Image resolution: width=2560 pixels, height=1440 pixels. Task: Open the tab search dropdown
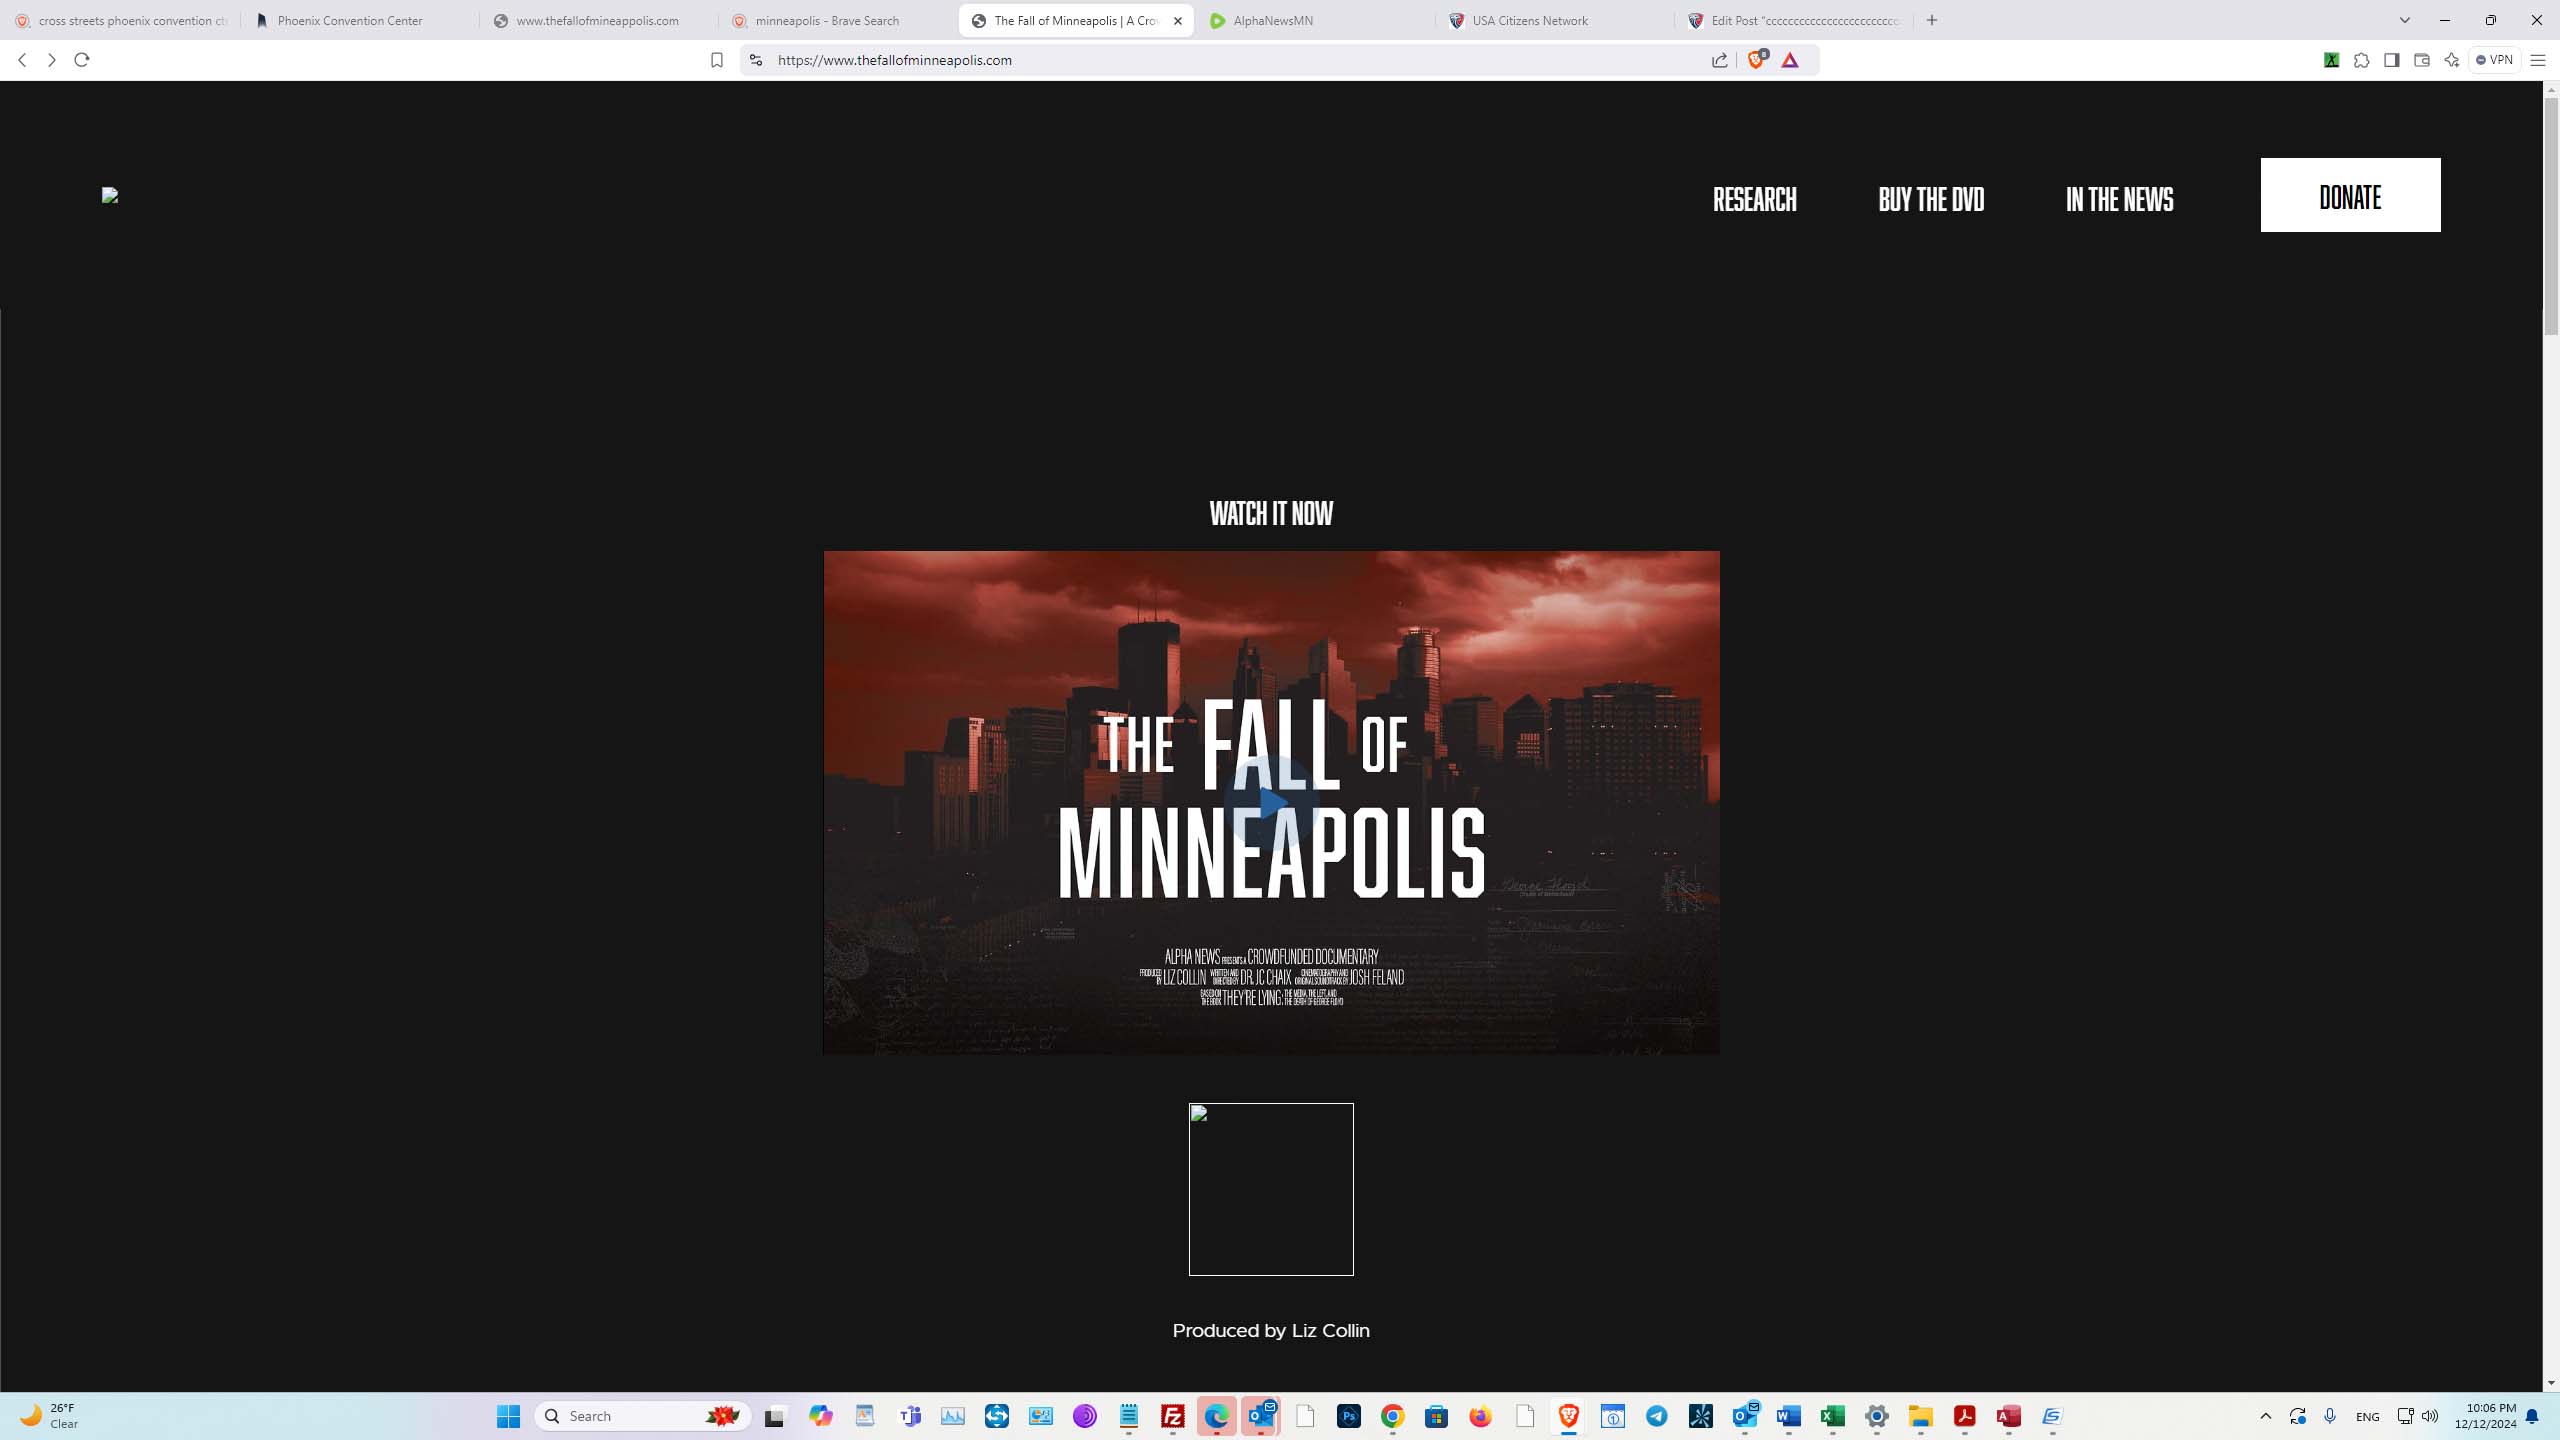click(x=2405, y=20)
